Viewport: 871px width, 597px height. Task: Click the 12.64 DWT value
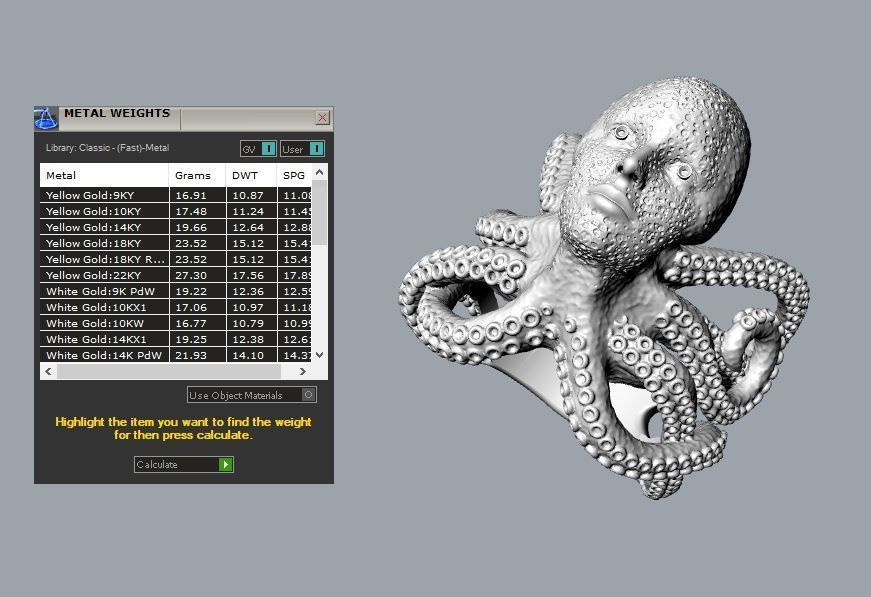point(248,228)
